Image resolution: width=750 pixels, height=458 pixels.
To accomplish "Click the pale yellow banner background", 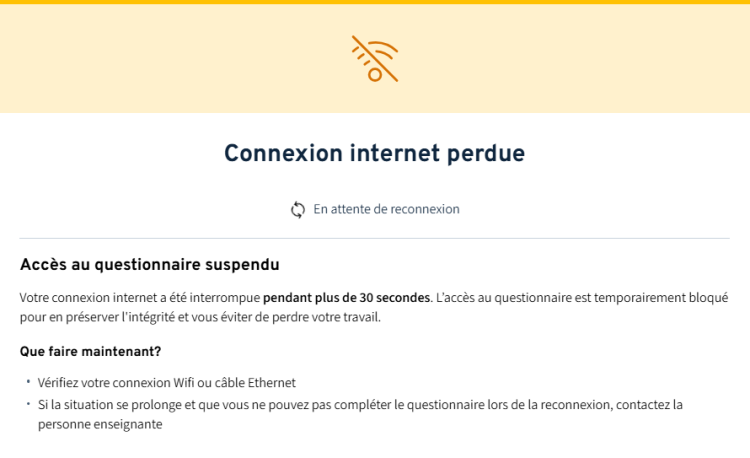I will coord(150,60).
